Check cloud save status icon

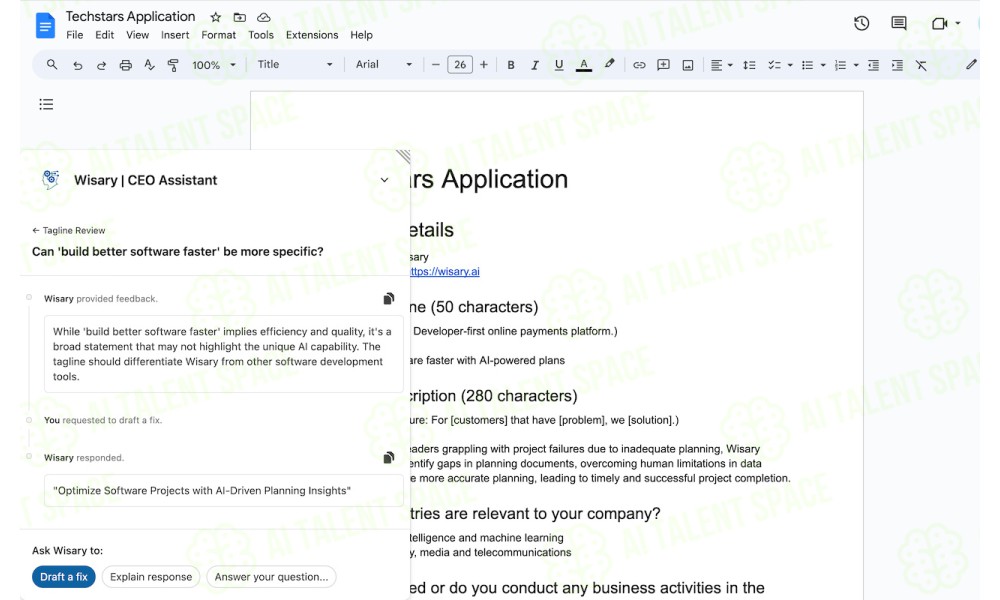coord(263,17)
